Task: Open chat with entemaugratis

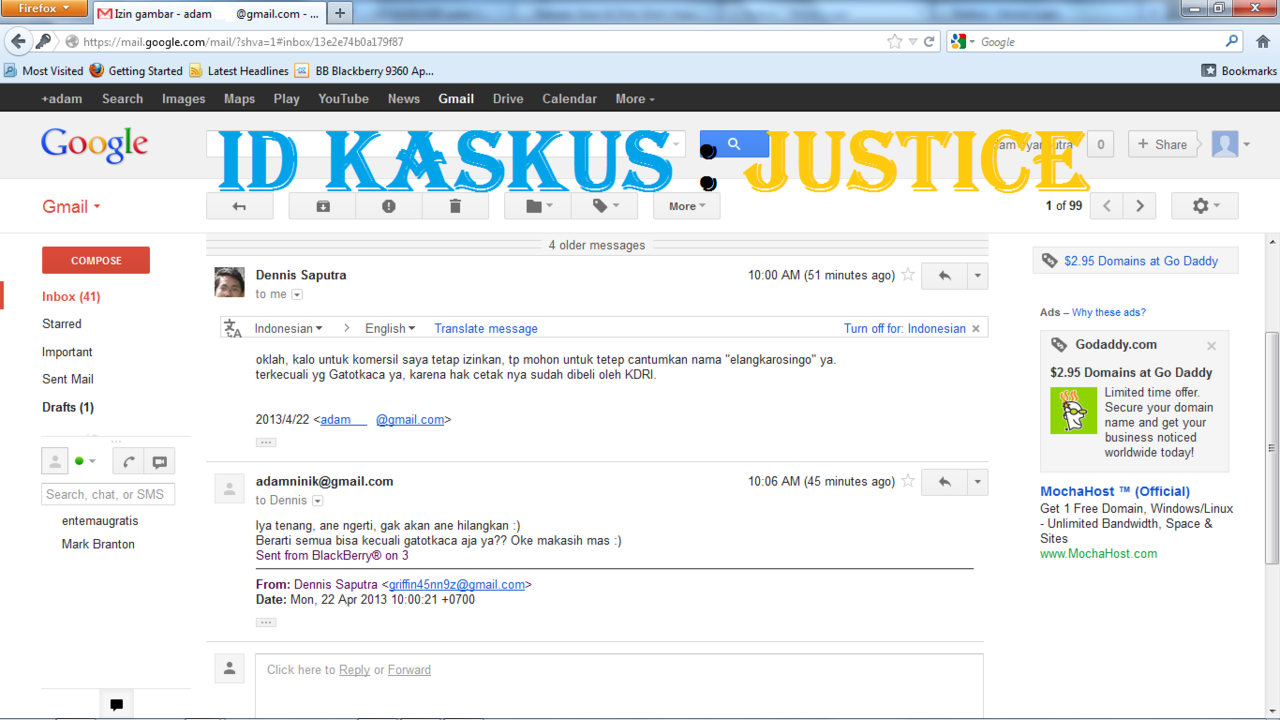Action: pos(100,521)
